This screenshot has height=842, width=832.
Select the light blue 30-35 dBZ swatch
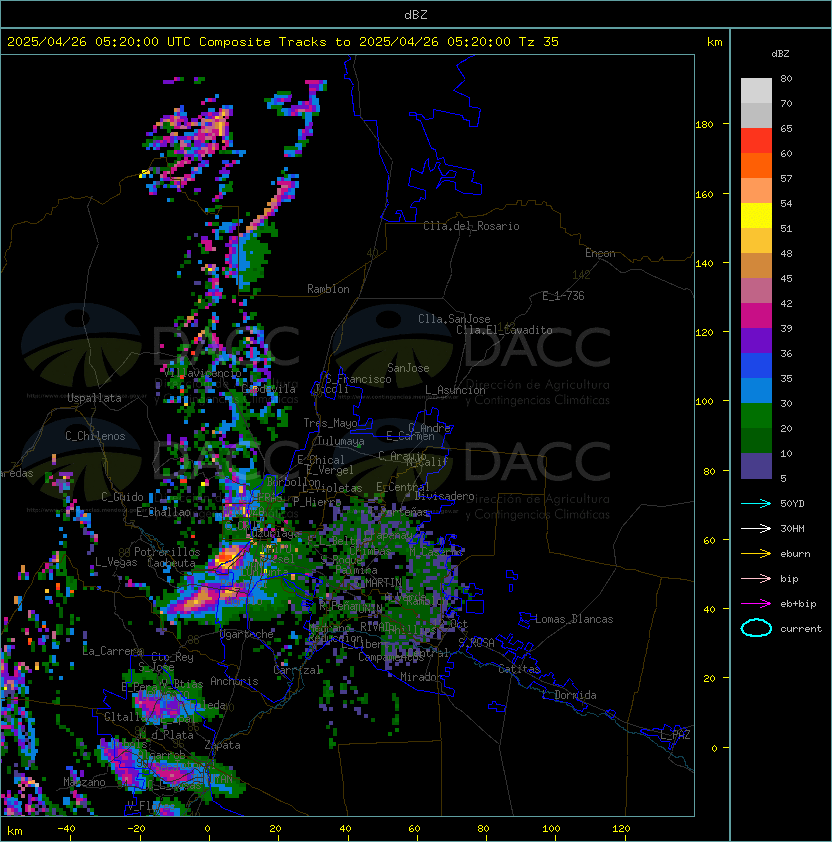click(756, 390)
